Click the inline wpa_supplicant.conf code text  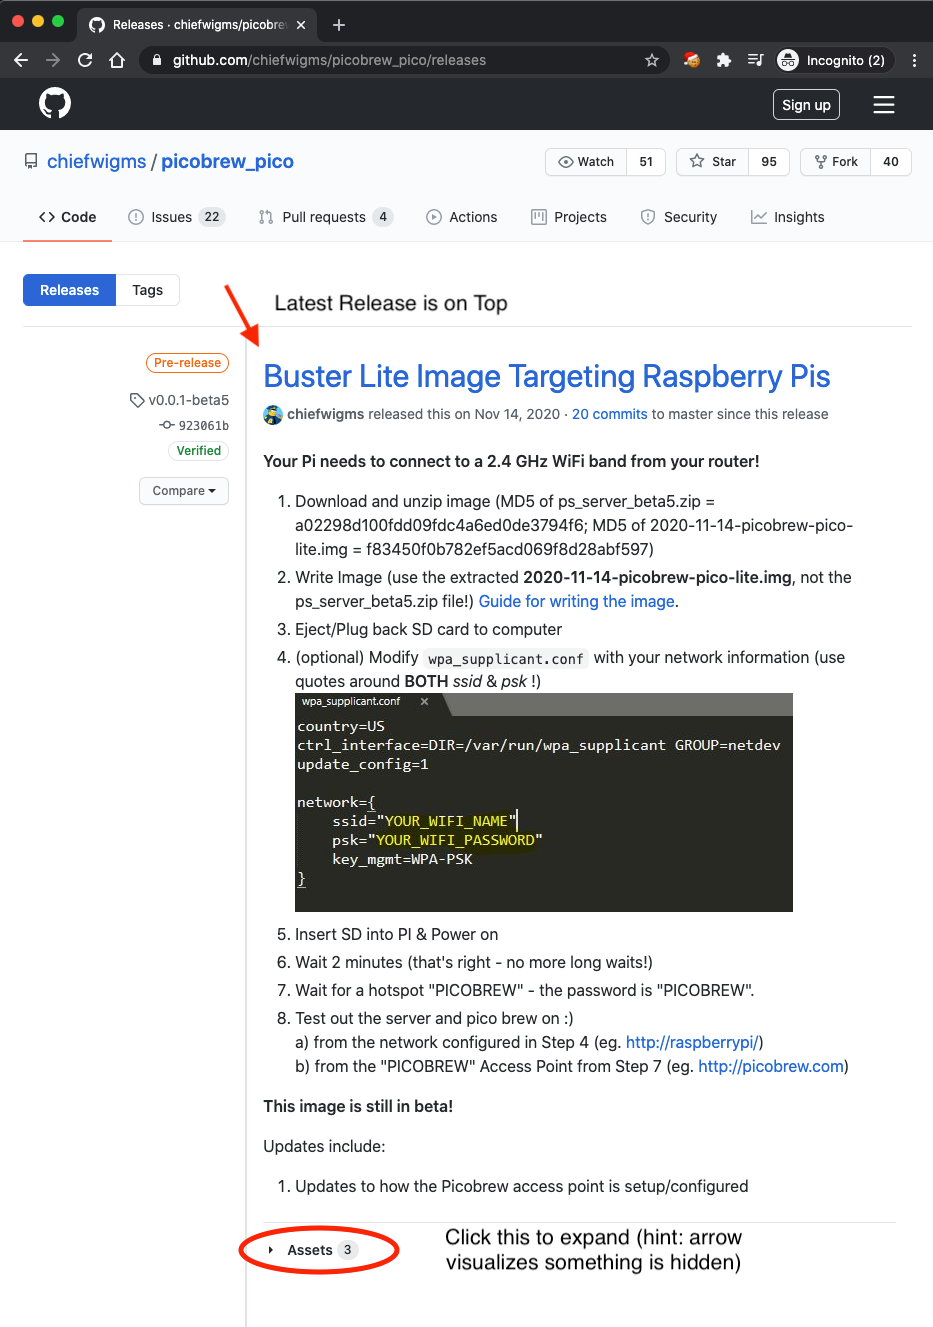pyautogui.click(x=506, y=658)
